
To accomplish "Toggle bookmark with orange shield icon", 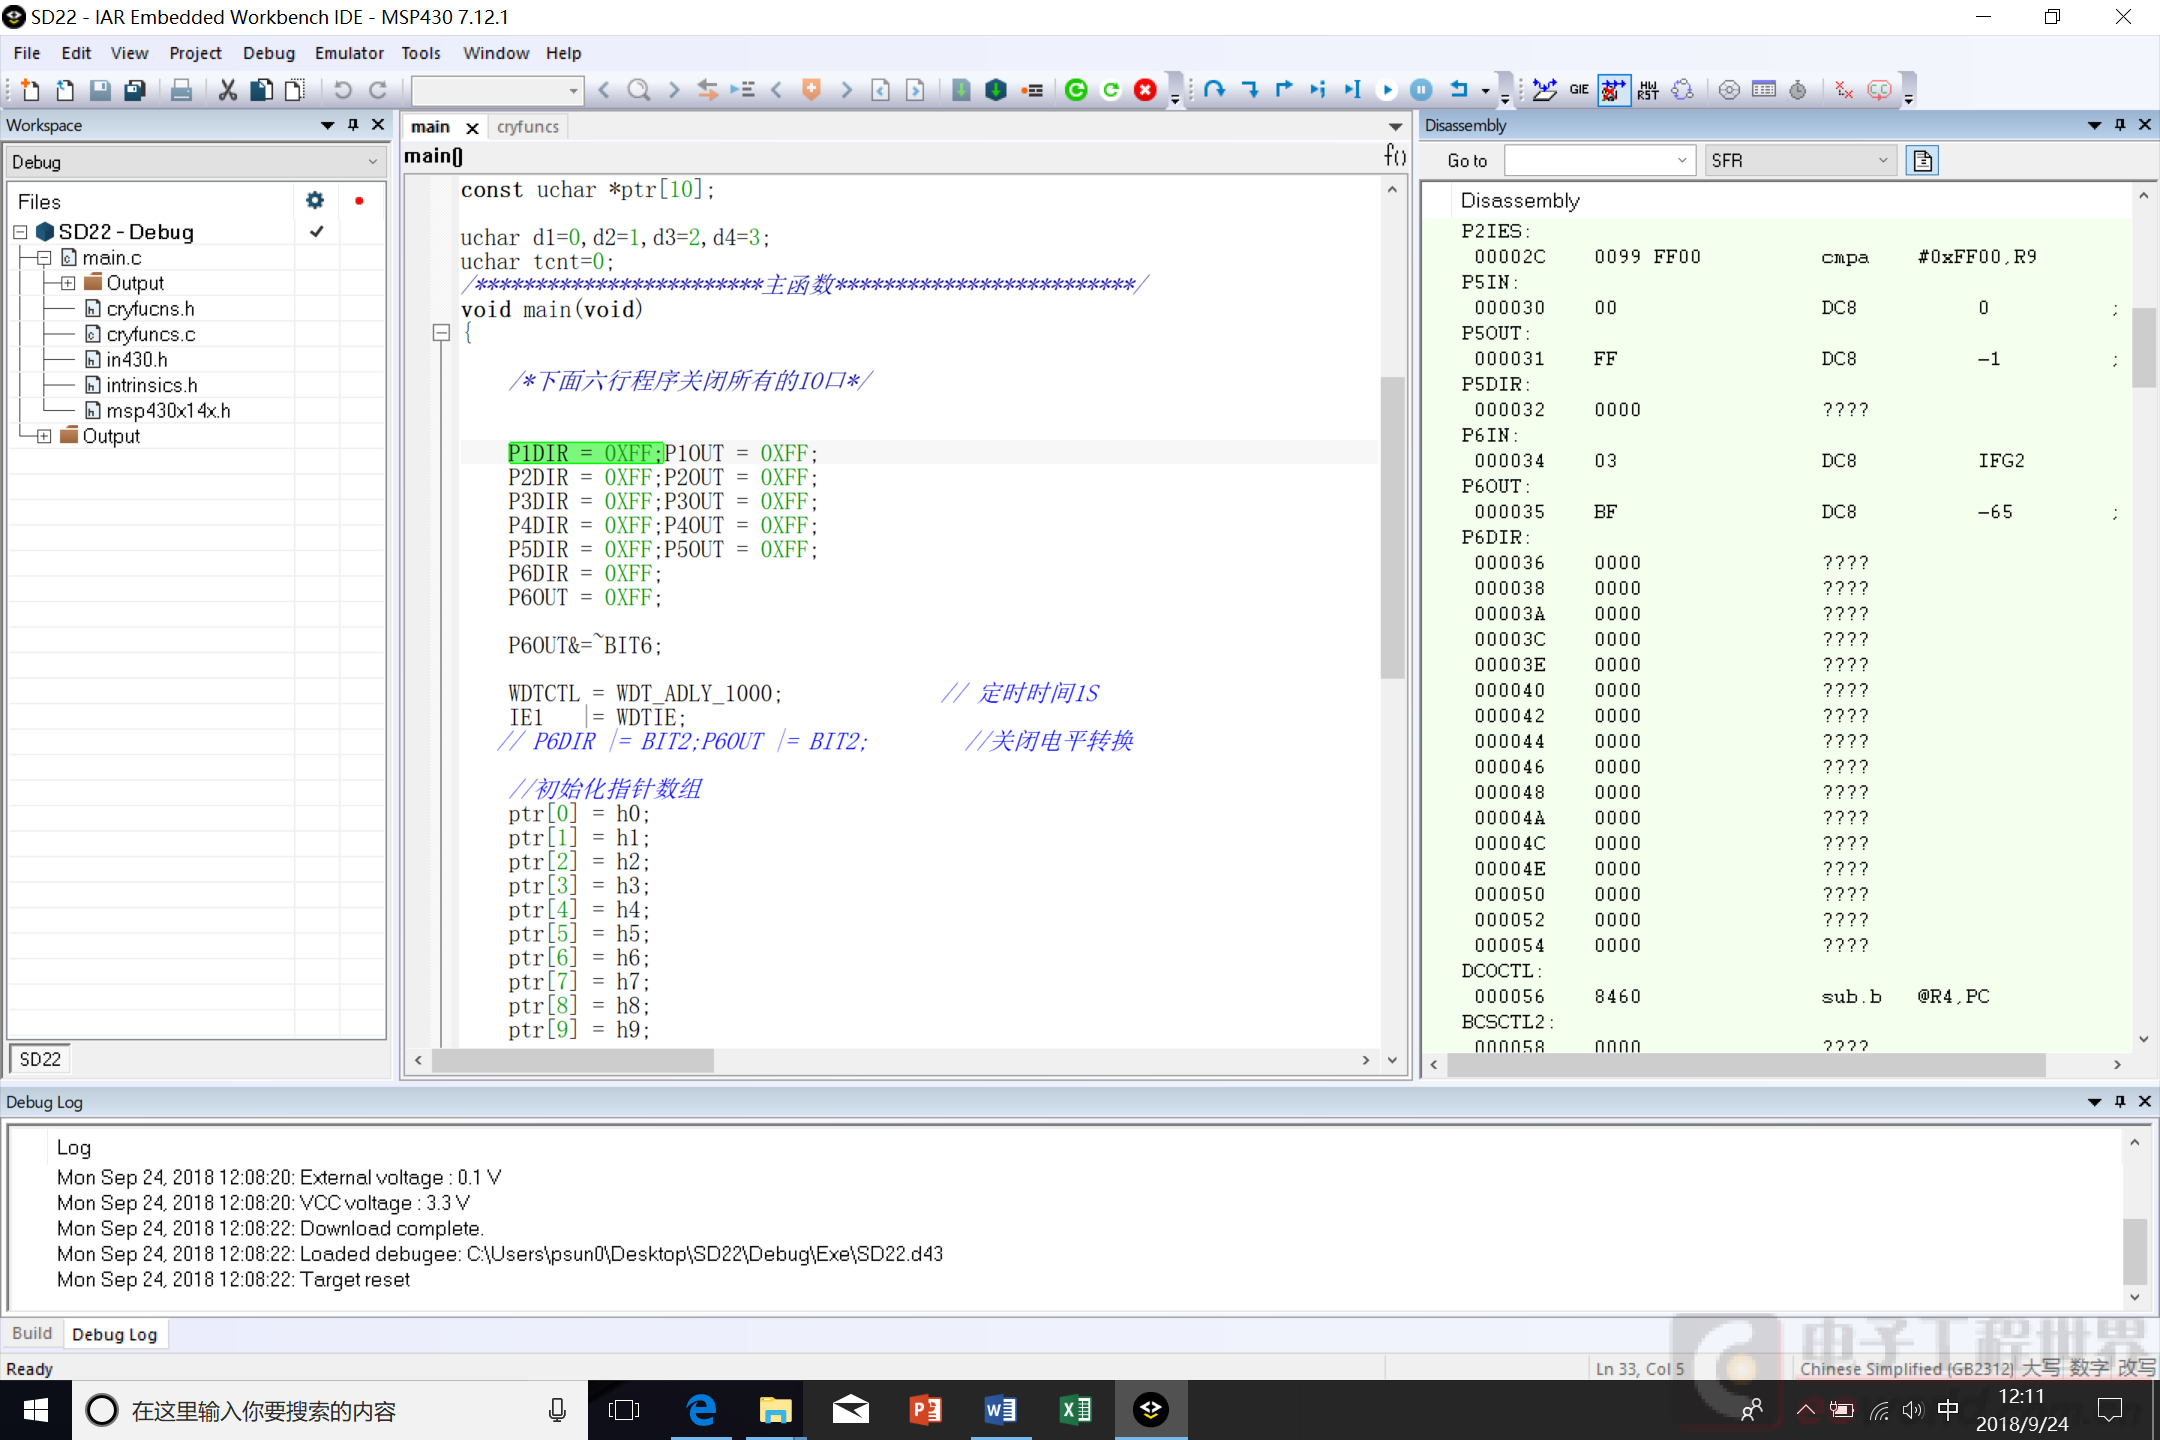I will (x=811, y=90).
